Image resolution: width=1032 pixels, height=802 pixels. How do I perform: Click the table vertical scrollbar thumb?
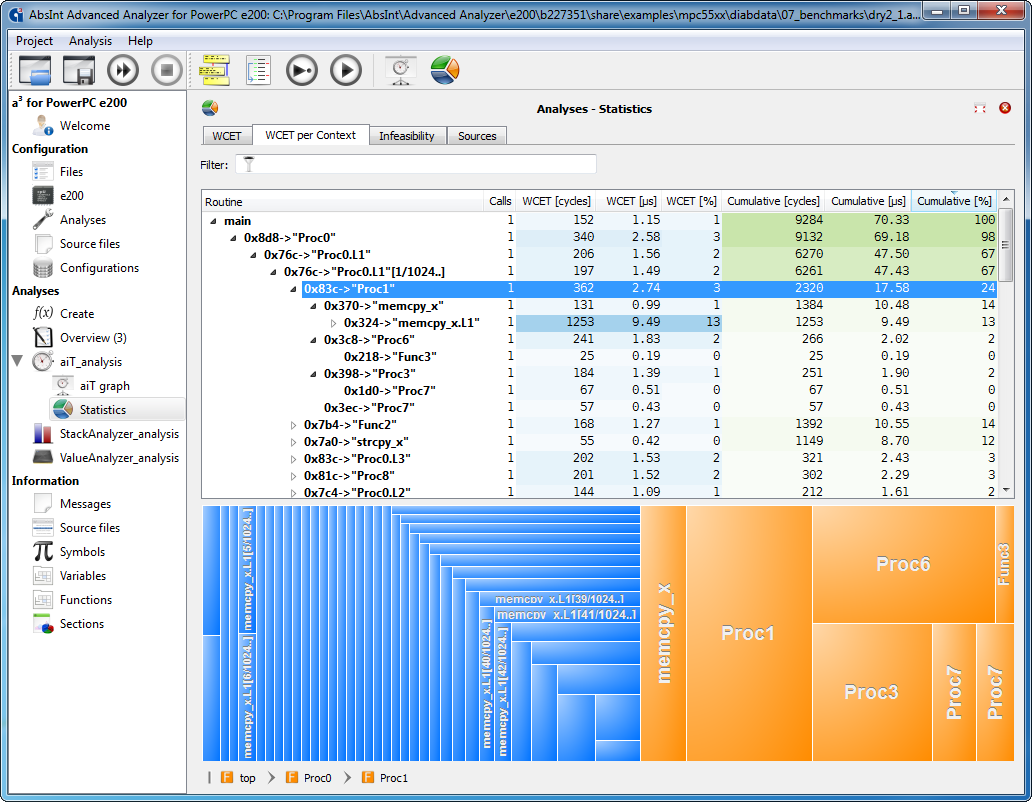(1005, 244)
